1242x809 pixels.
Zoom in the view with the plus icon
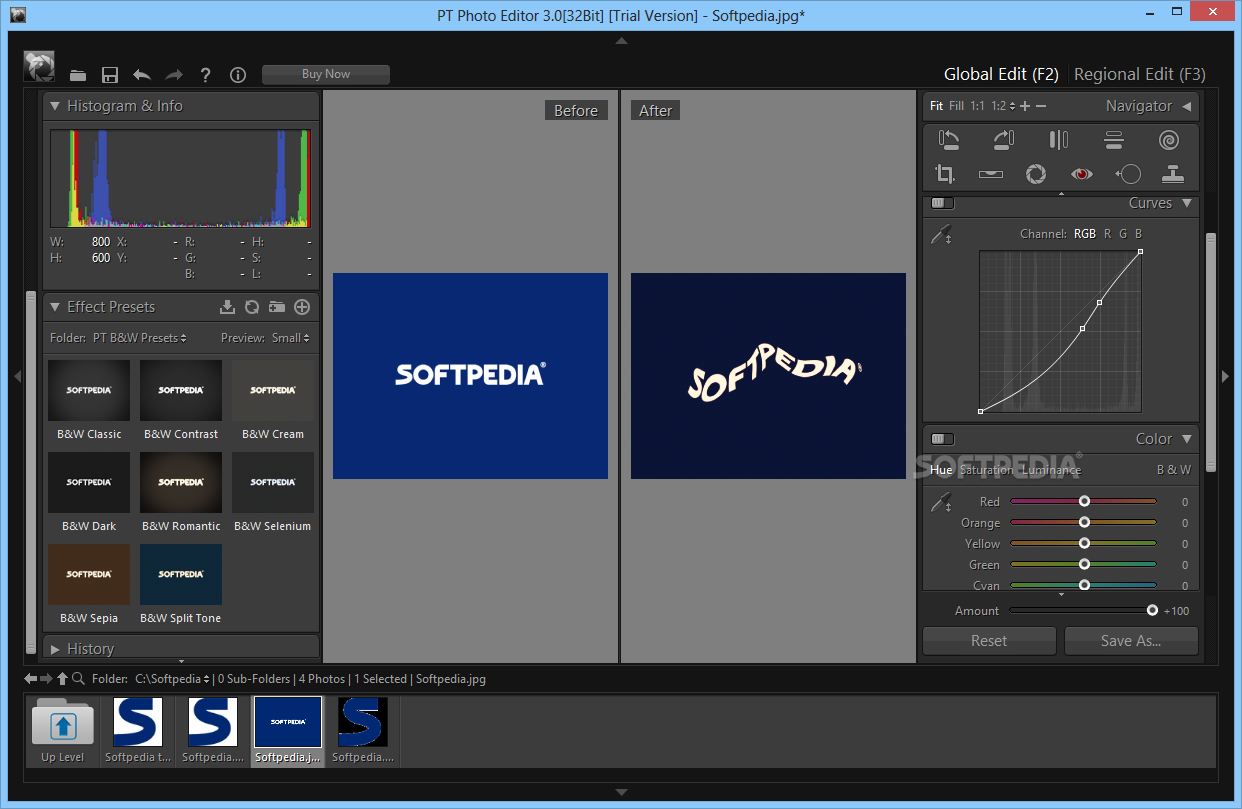pos(1025,106)
